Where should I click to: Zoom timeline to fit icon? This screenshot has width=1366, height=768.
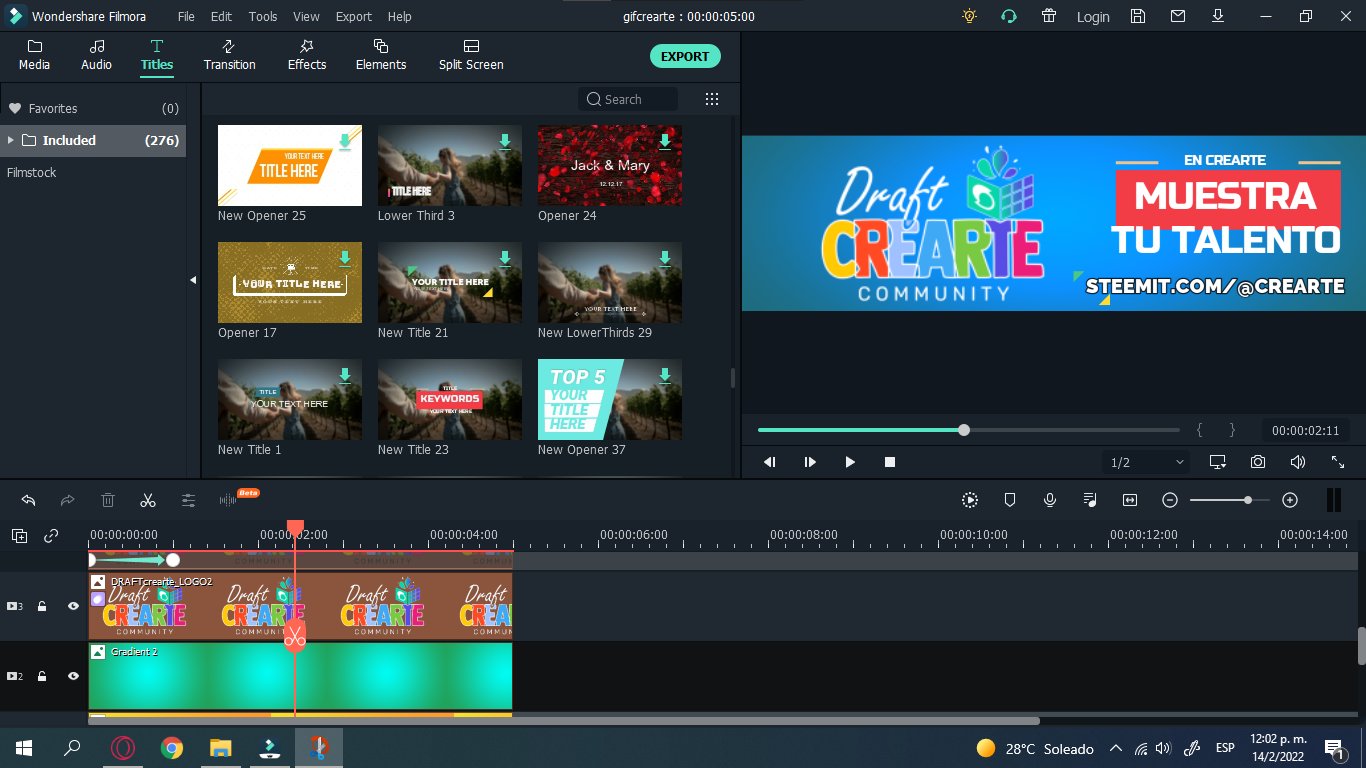[x=1130, y=500]
